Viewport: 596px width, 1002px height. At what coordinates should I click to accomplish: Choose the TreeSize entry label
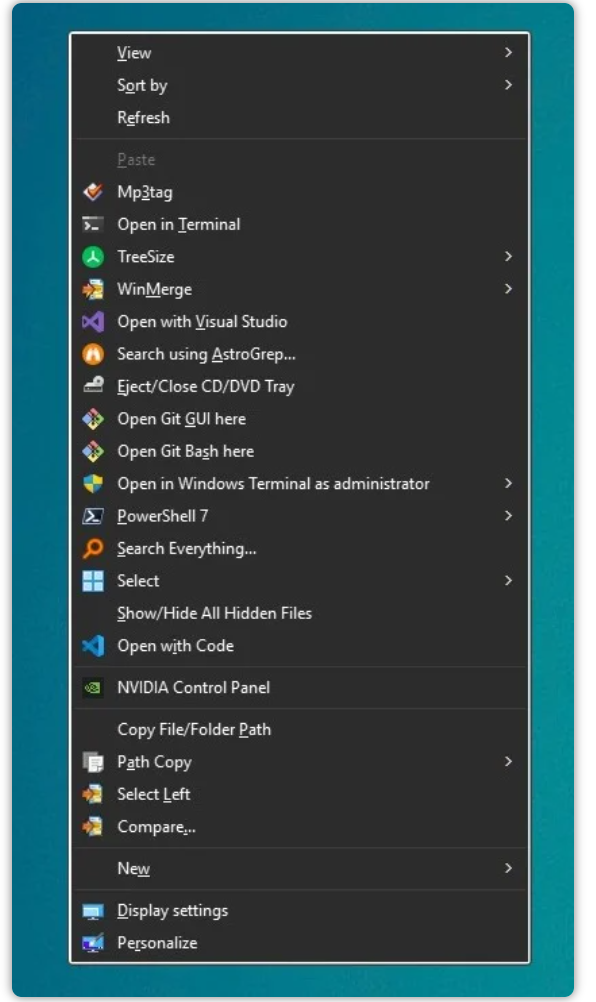[146, 257]
